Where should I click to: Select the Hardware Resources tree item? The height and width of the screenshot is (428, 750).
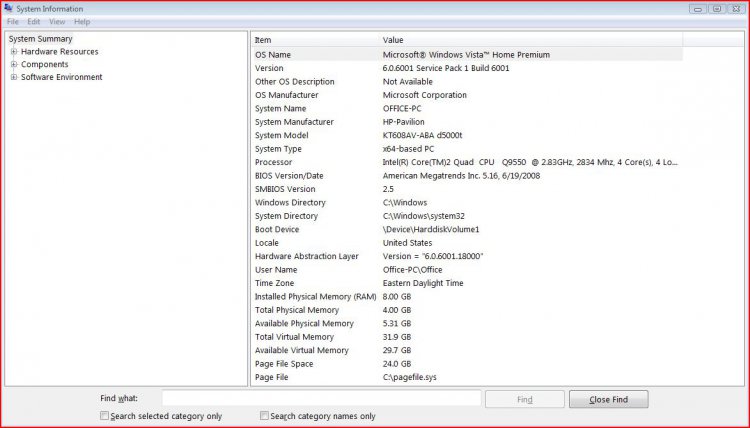[59, 52]
